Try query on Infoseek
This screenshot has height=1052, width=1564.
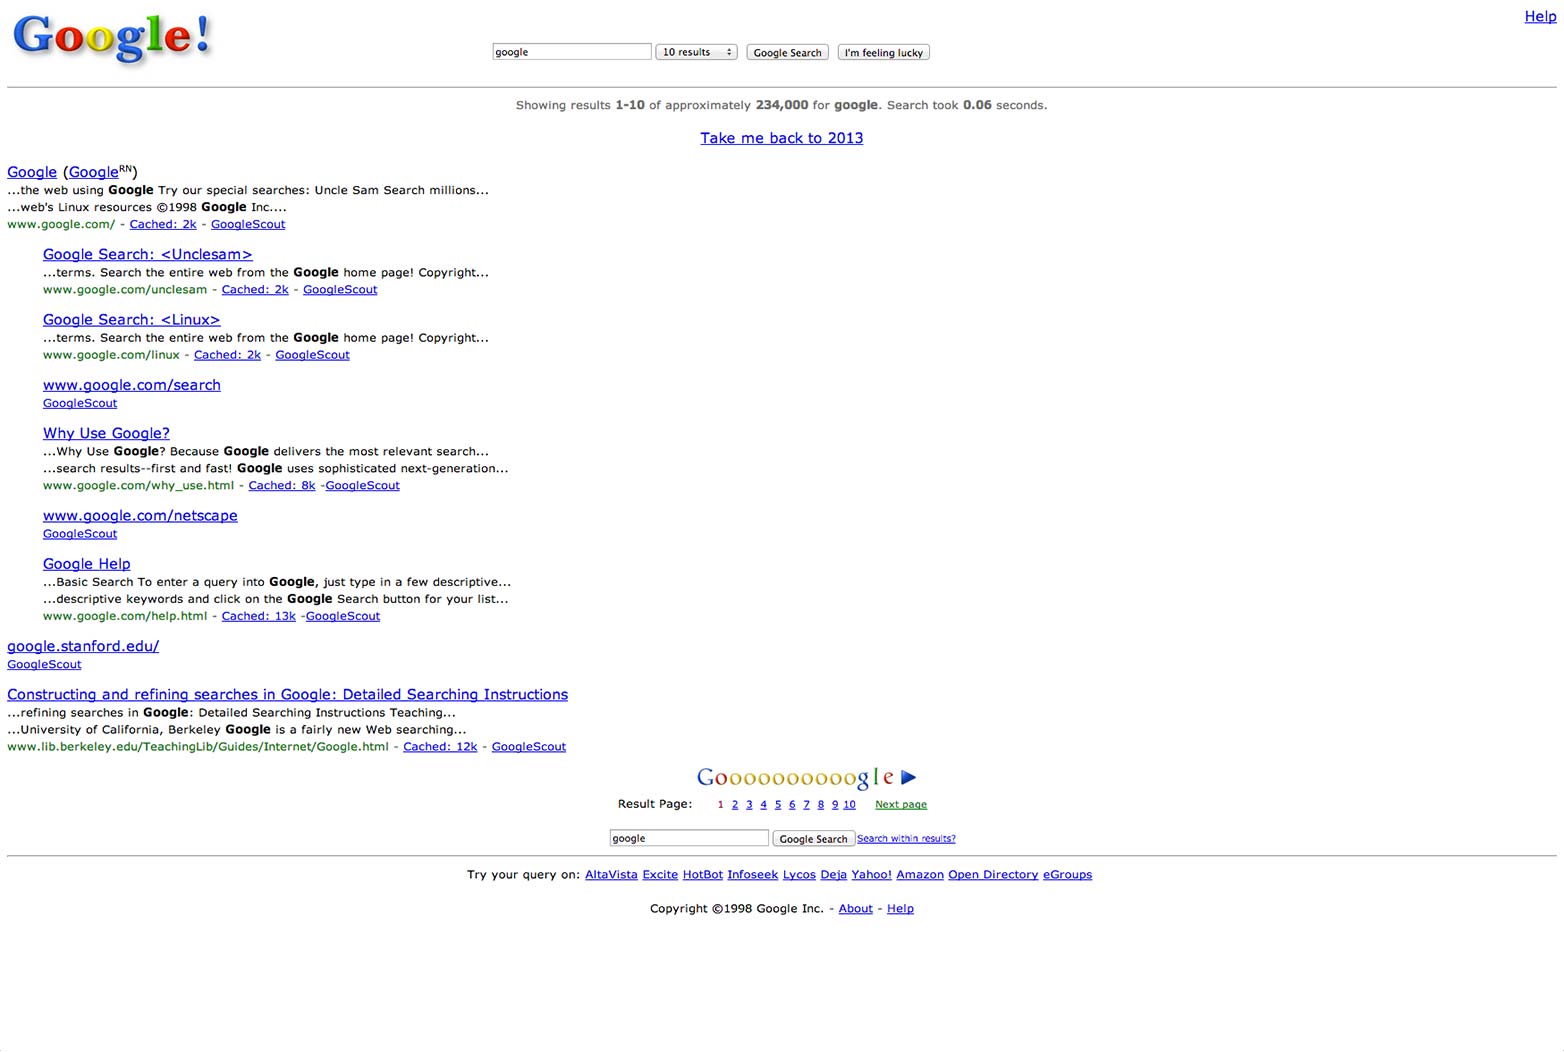[752, 874]
